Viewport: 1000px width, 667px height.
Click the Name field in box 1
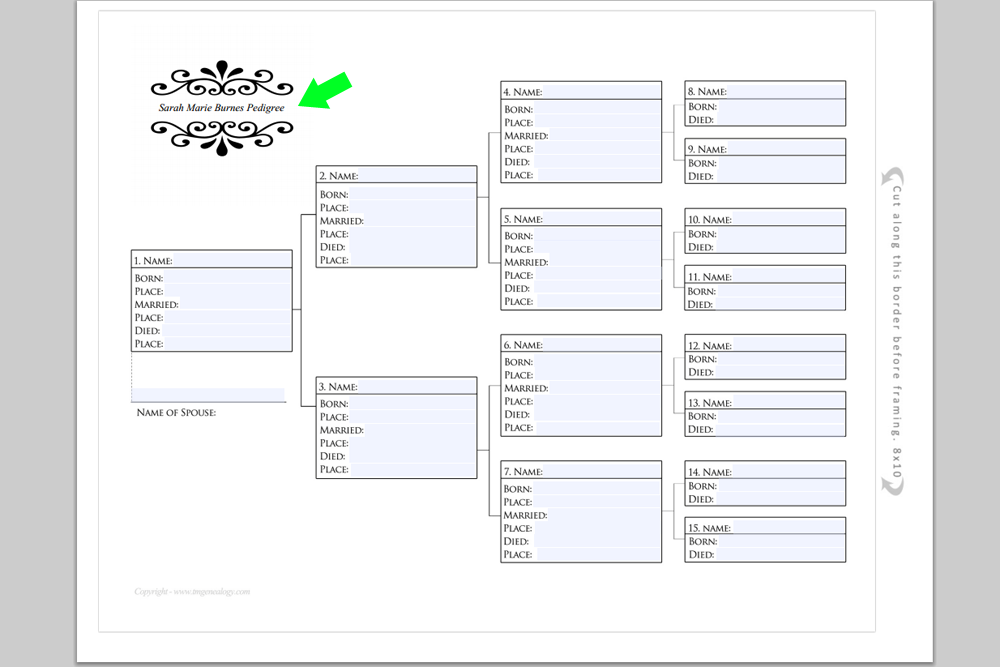(x=232, y=260)
